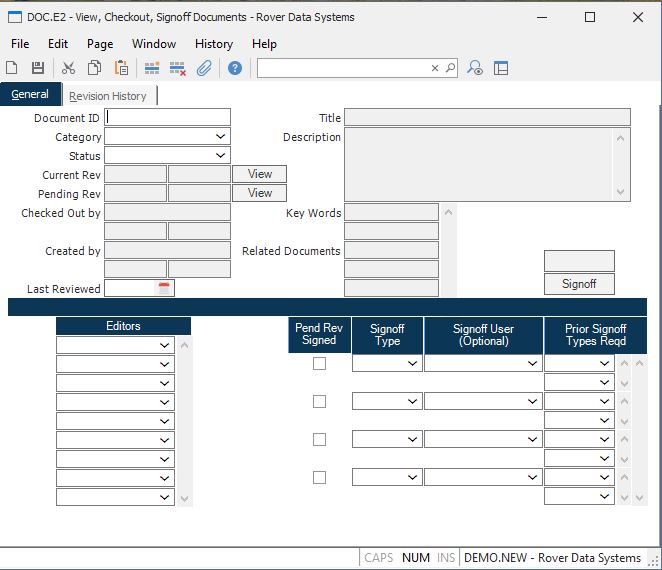Click View button beside Current Rev

260,174
